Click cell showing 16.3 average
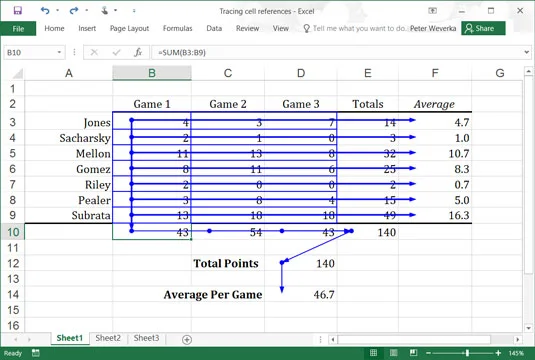 tap(435, 215)
